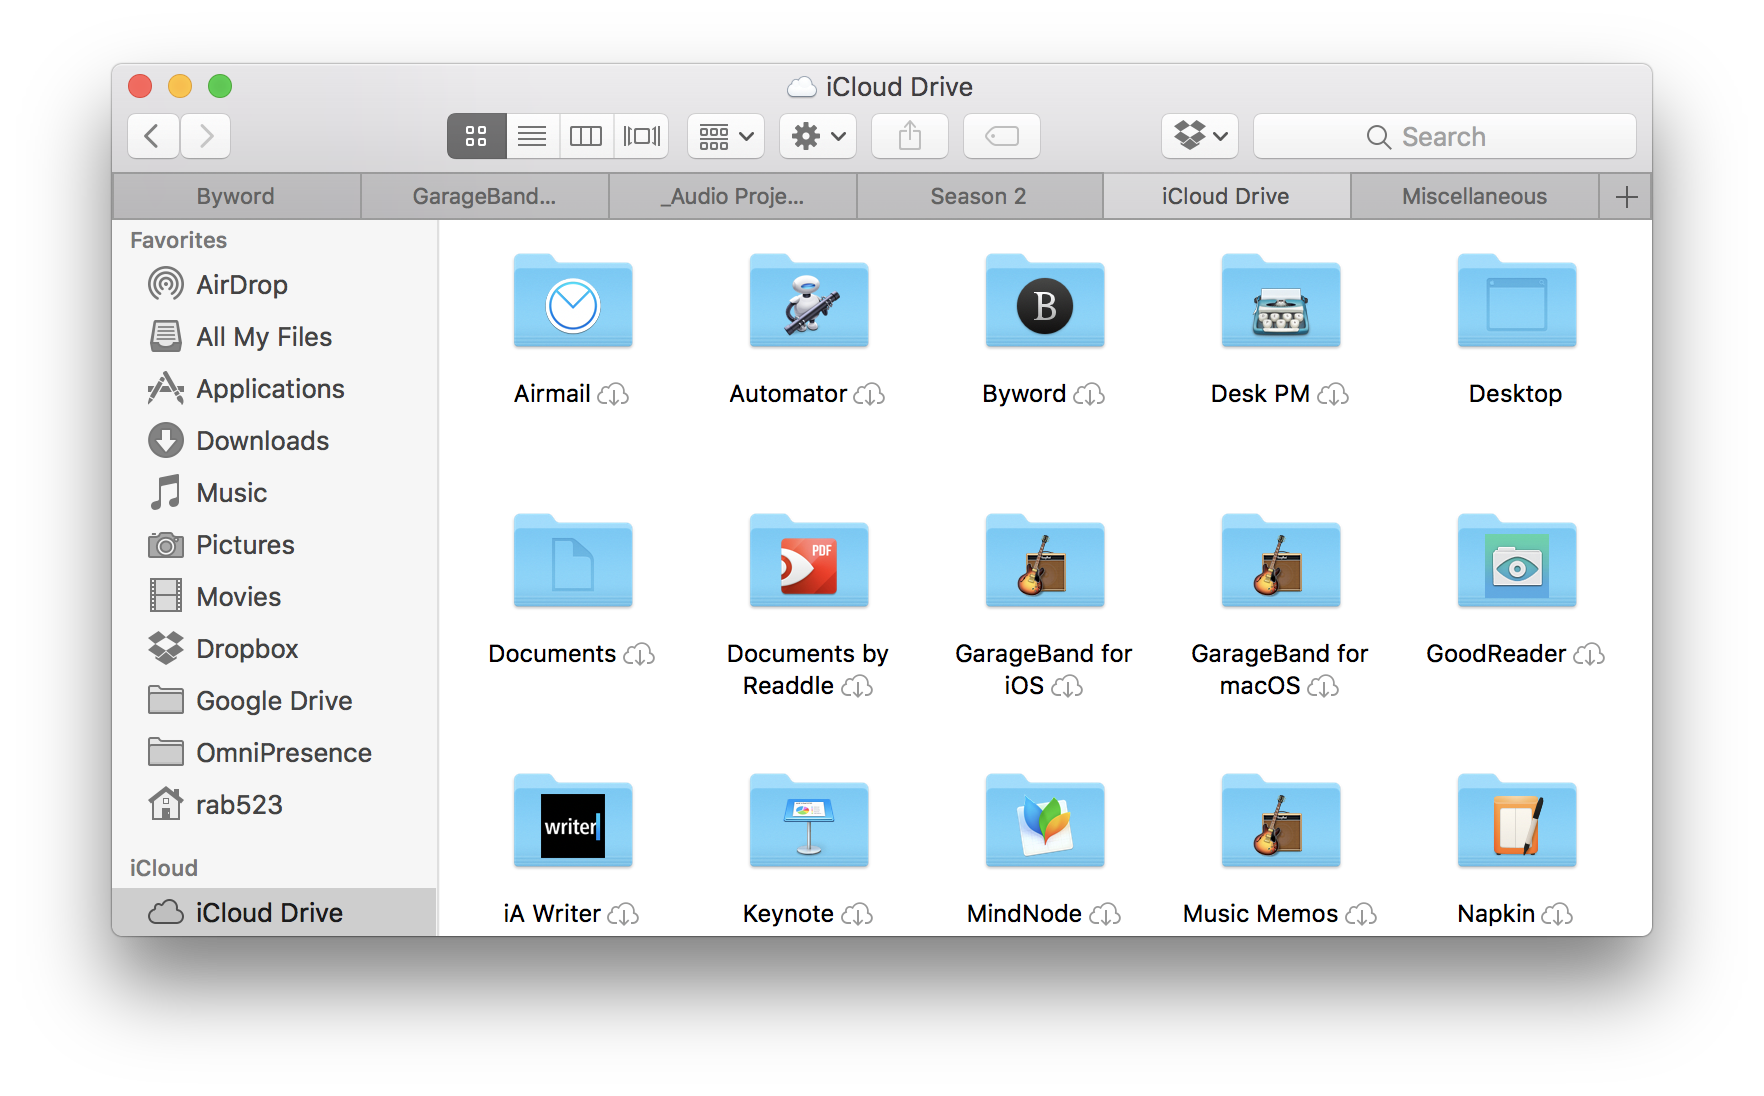
Task: Download Airmail via cloud icon
Action: click(613, 395)
